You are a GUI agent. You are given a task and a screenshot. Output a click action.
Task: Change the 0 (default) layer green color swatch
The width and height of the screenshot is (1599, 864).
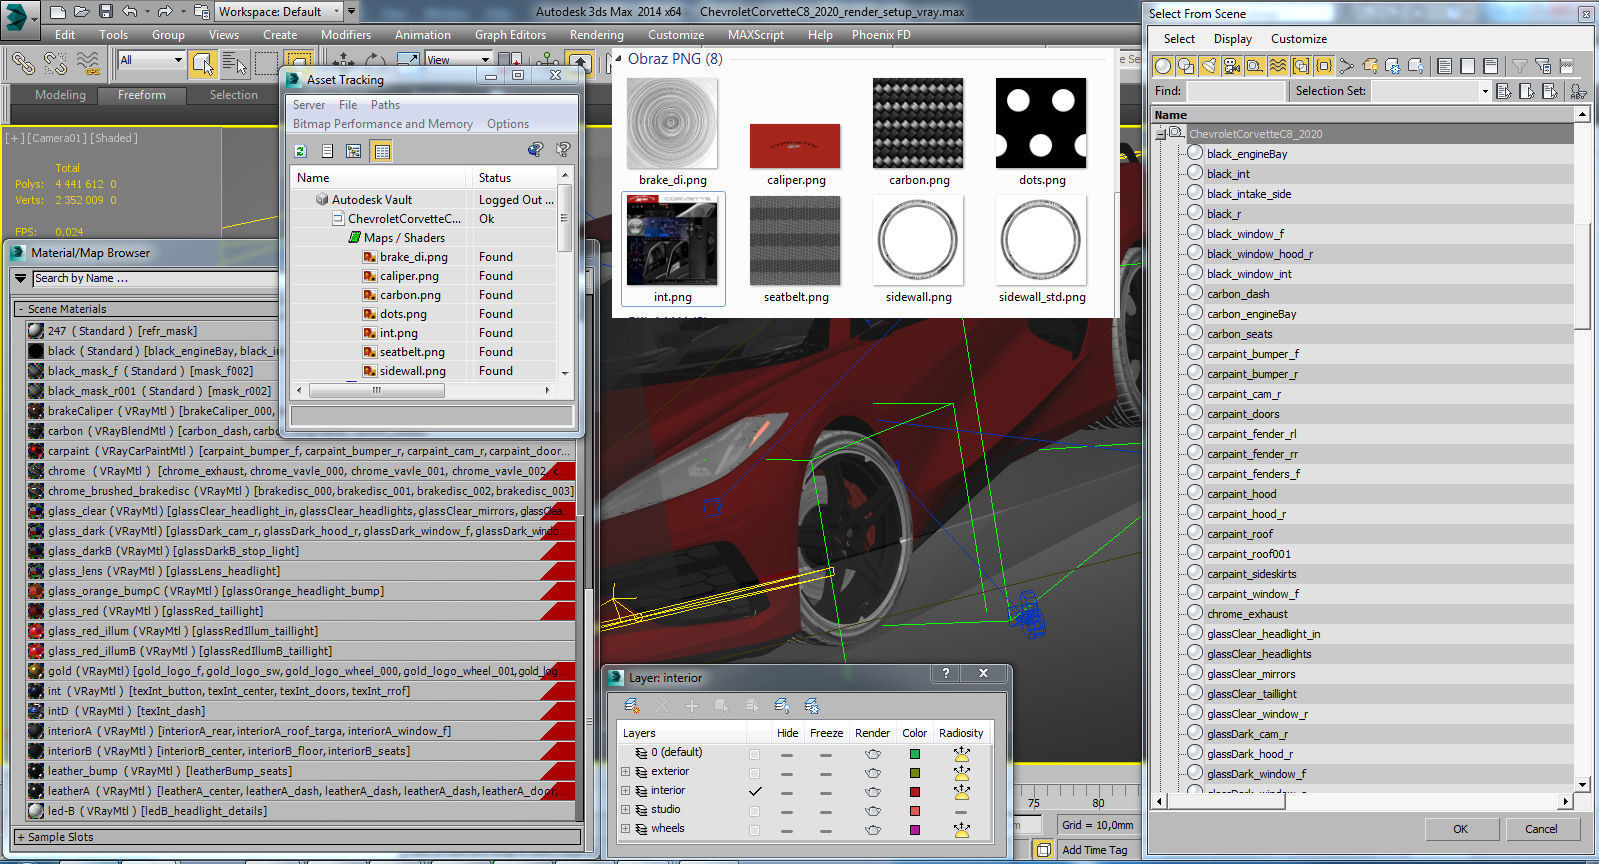click(914, 754)
